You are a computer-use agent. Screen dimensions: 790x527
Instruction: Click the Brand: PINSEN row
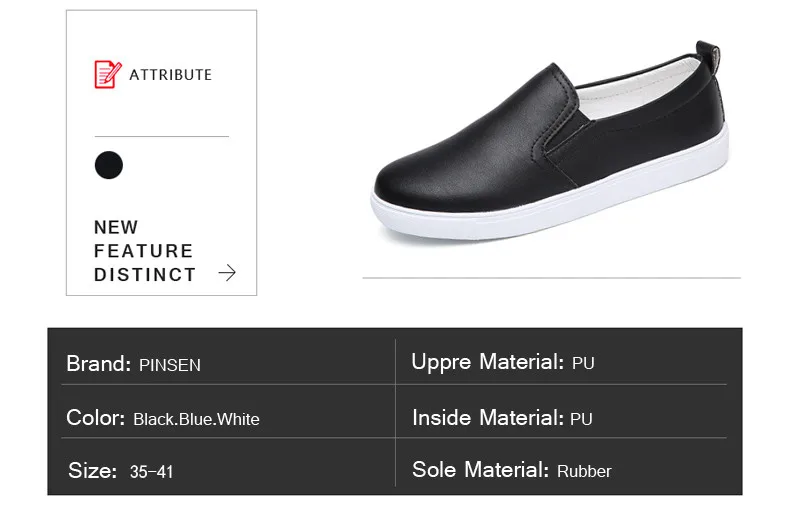[133, 364]
